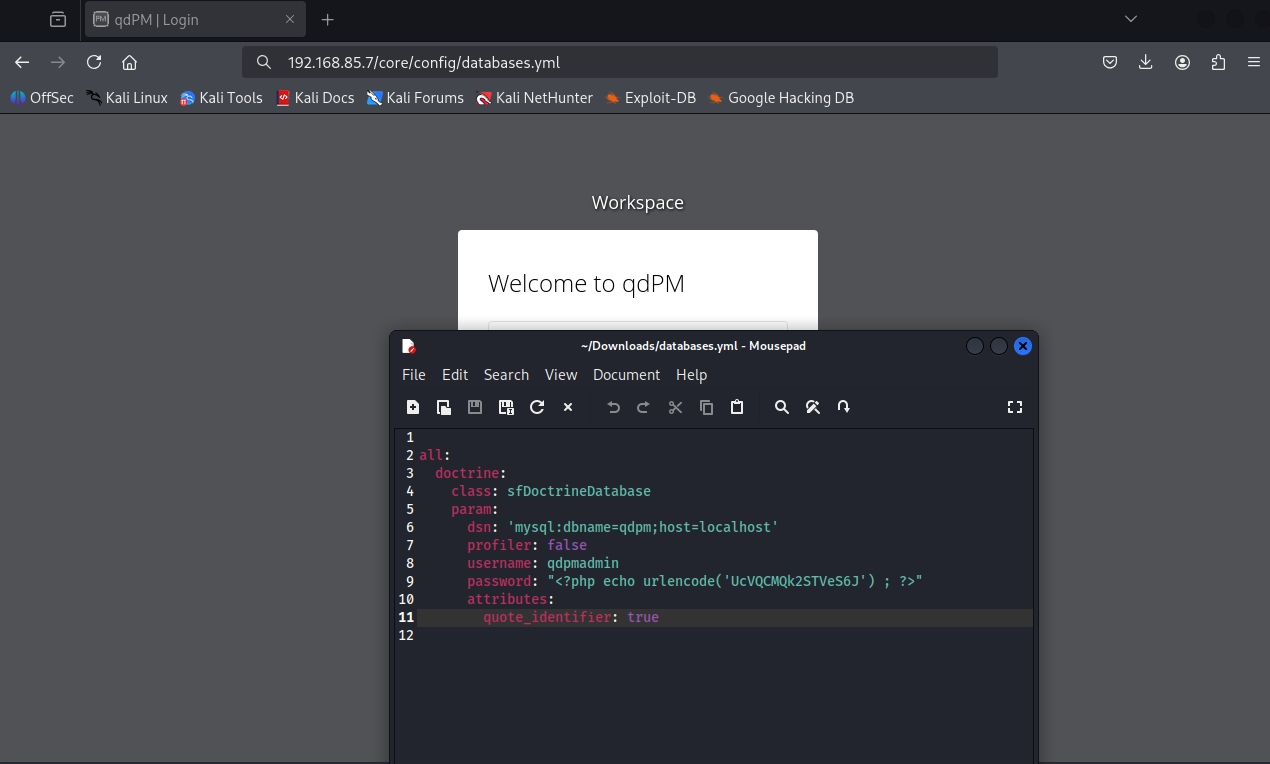Click the Find and Replace icon
1270x764 pixels.
pos(813,407)
